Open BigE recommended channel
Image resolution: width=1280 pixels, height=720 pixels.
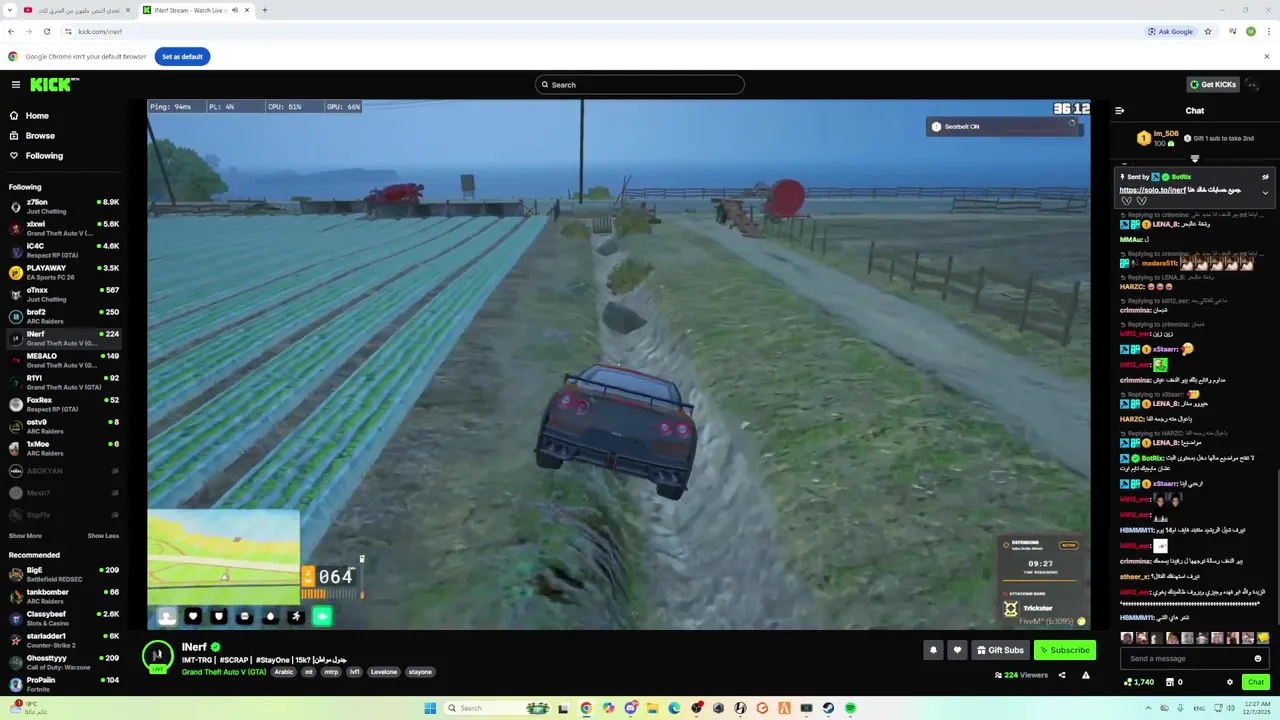tap(64, 574)
